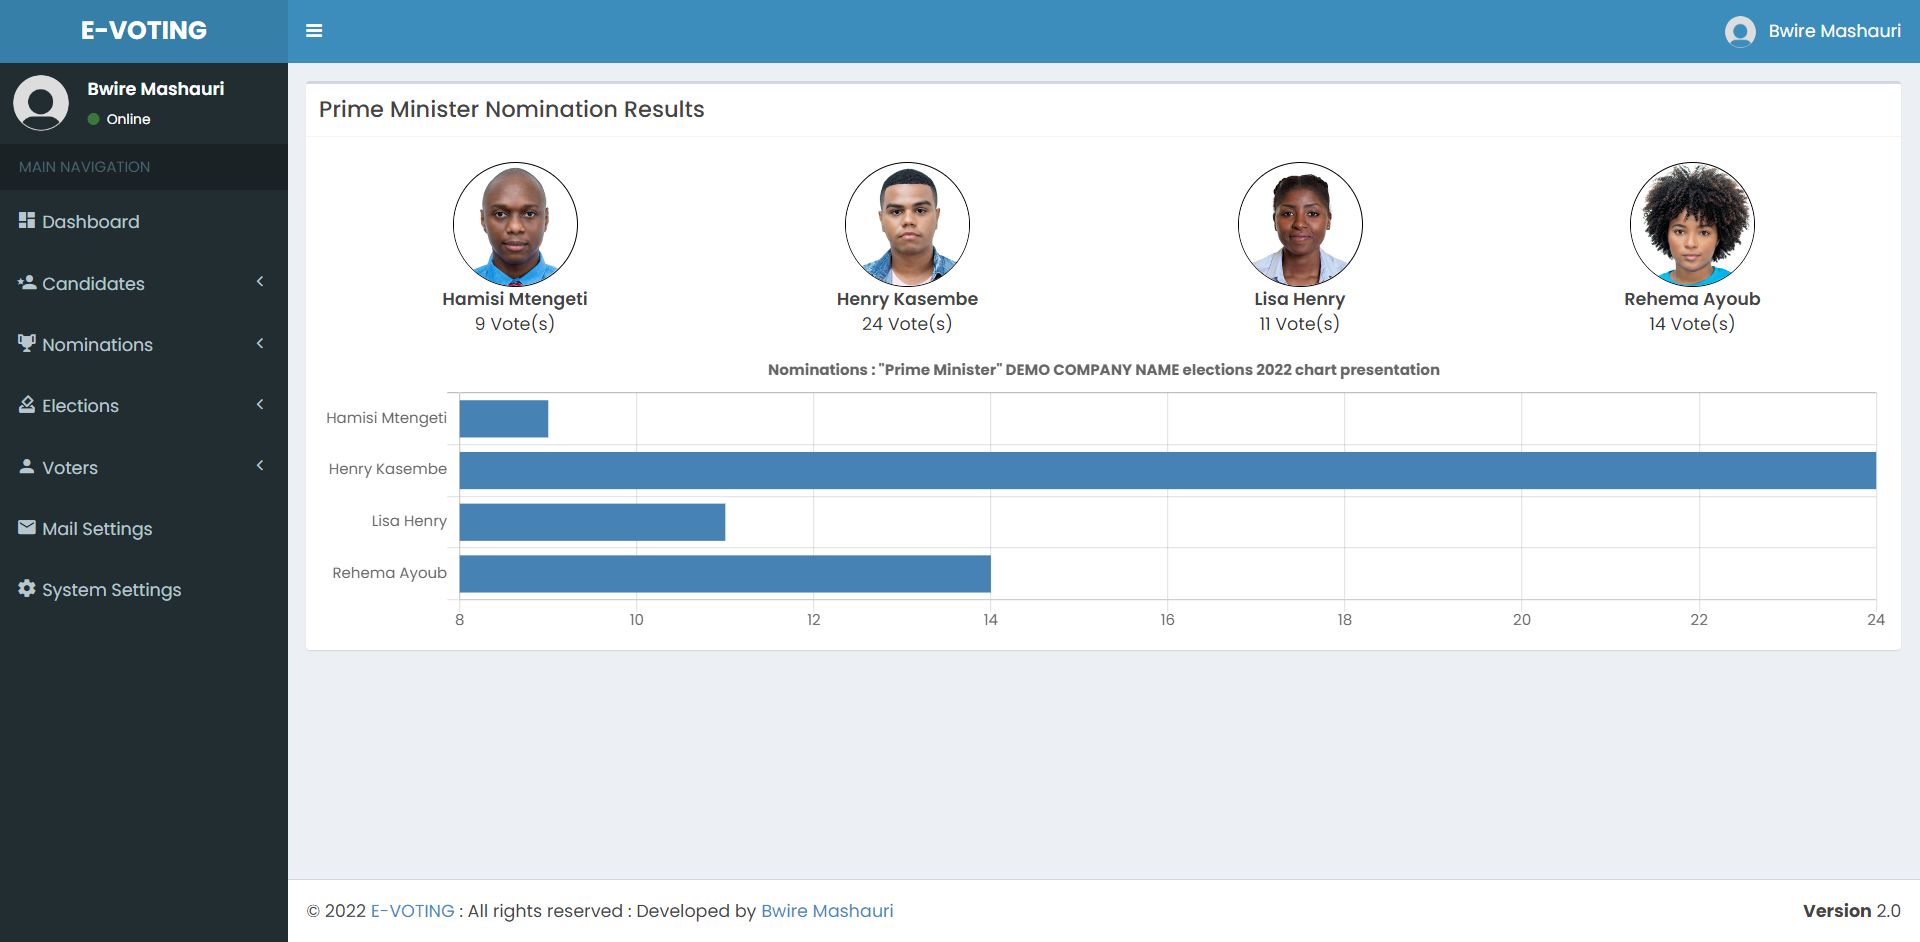Click the Nominations trophy icon
The height and width of the screenshot is (942, 1920).
point(27,343)
